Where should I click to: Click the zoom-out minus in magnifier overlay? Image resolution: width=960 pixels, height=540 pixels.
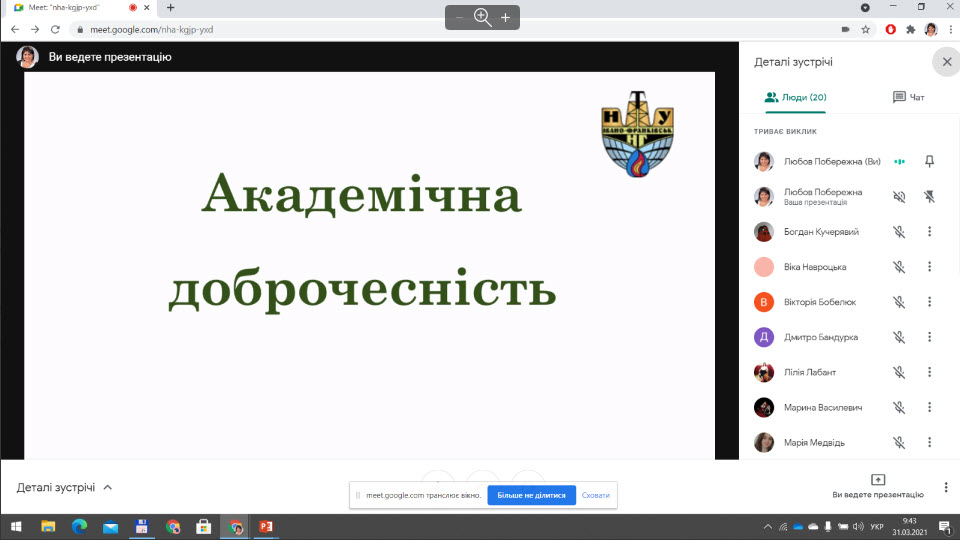pos(459,18)
